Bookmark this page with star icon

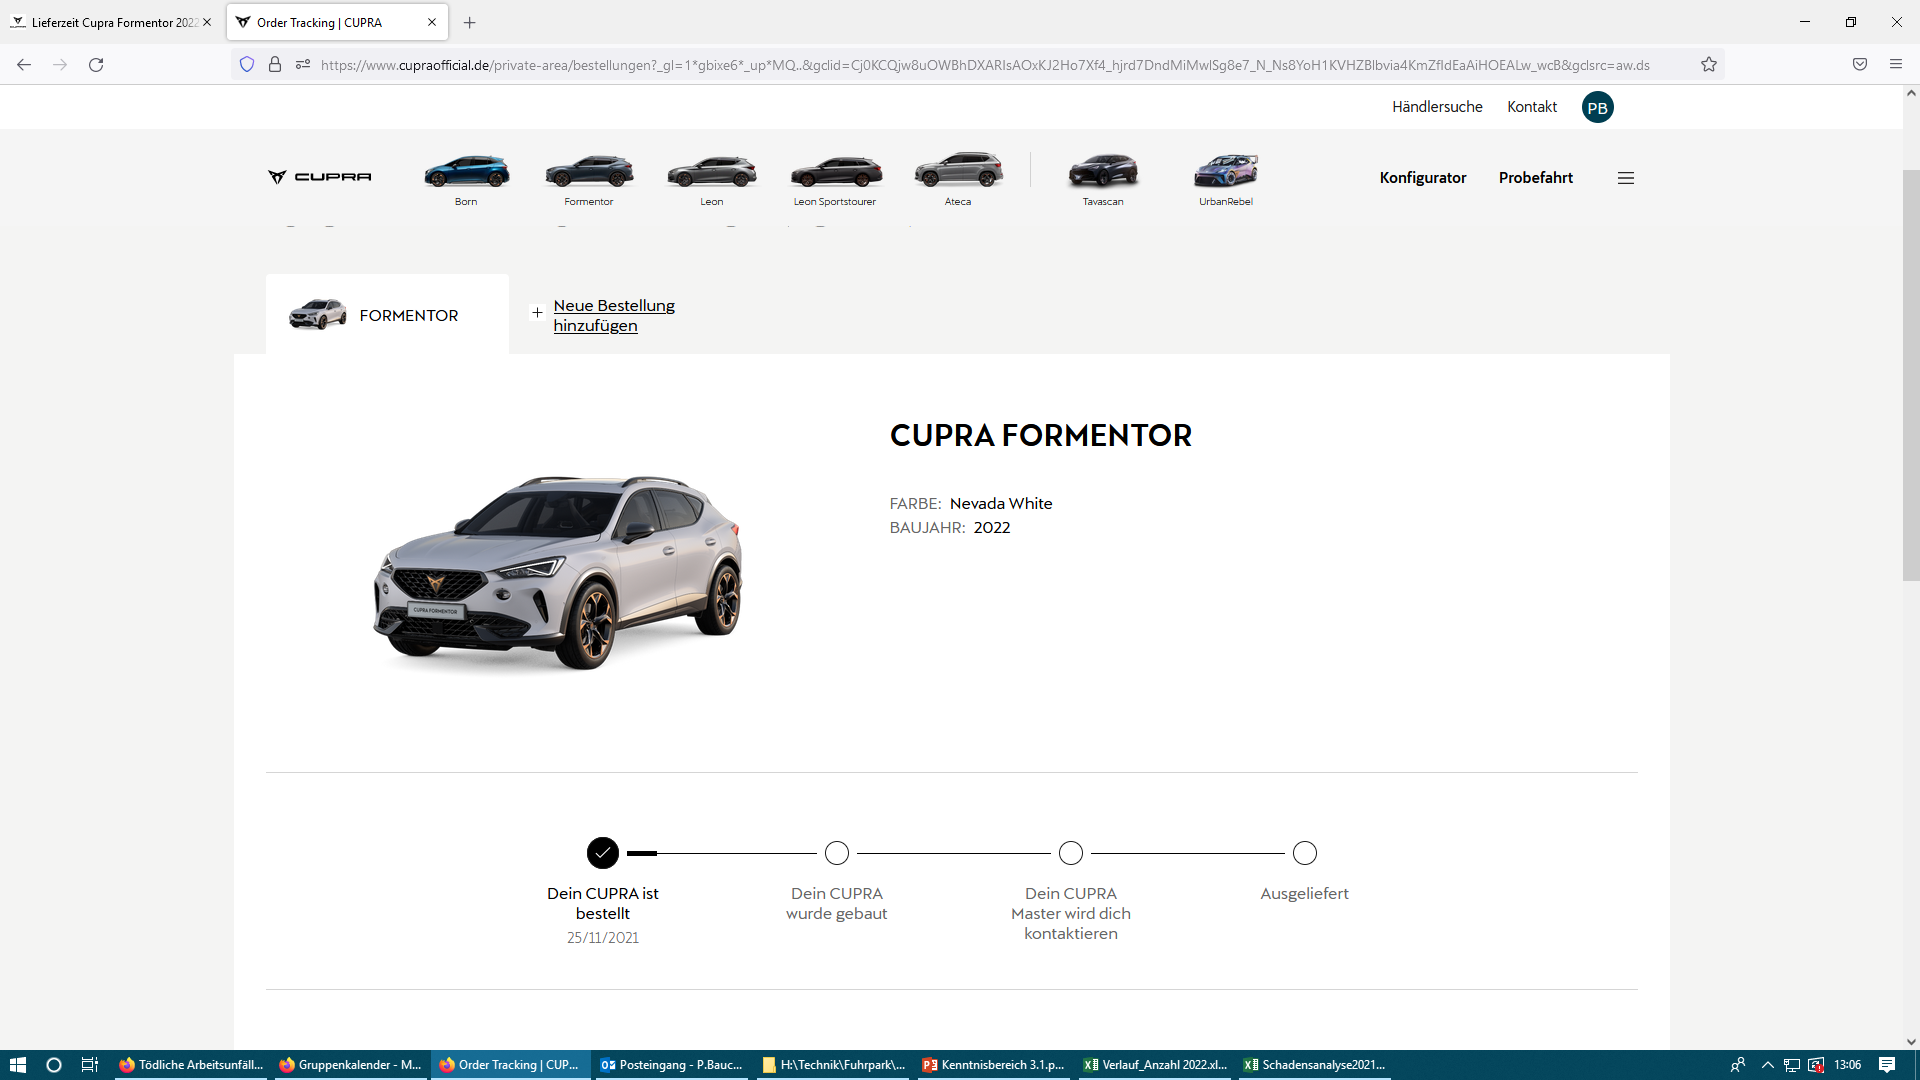1709,65
